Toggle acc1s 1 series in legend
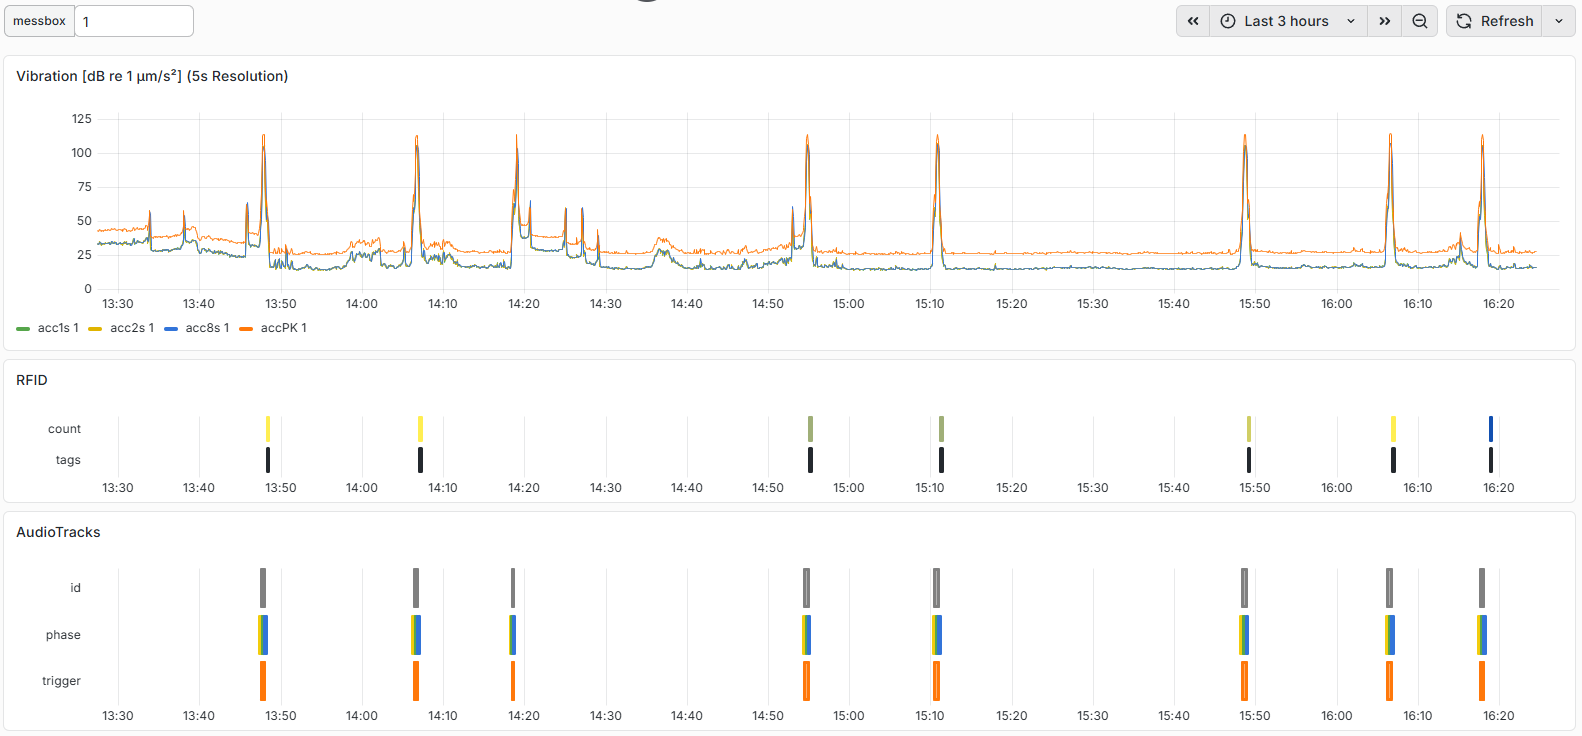 [x=48, y=328]
